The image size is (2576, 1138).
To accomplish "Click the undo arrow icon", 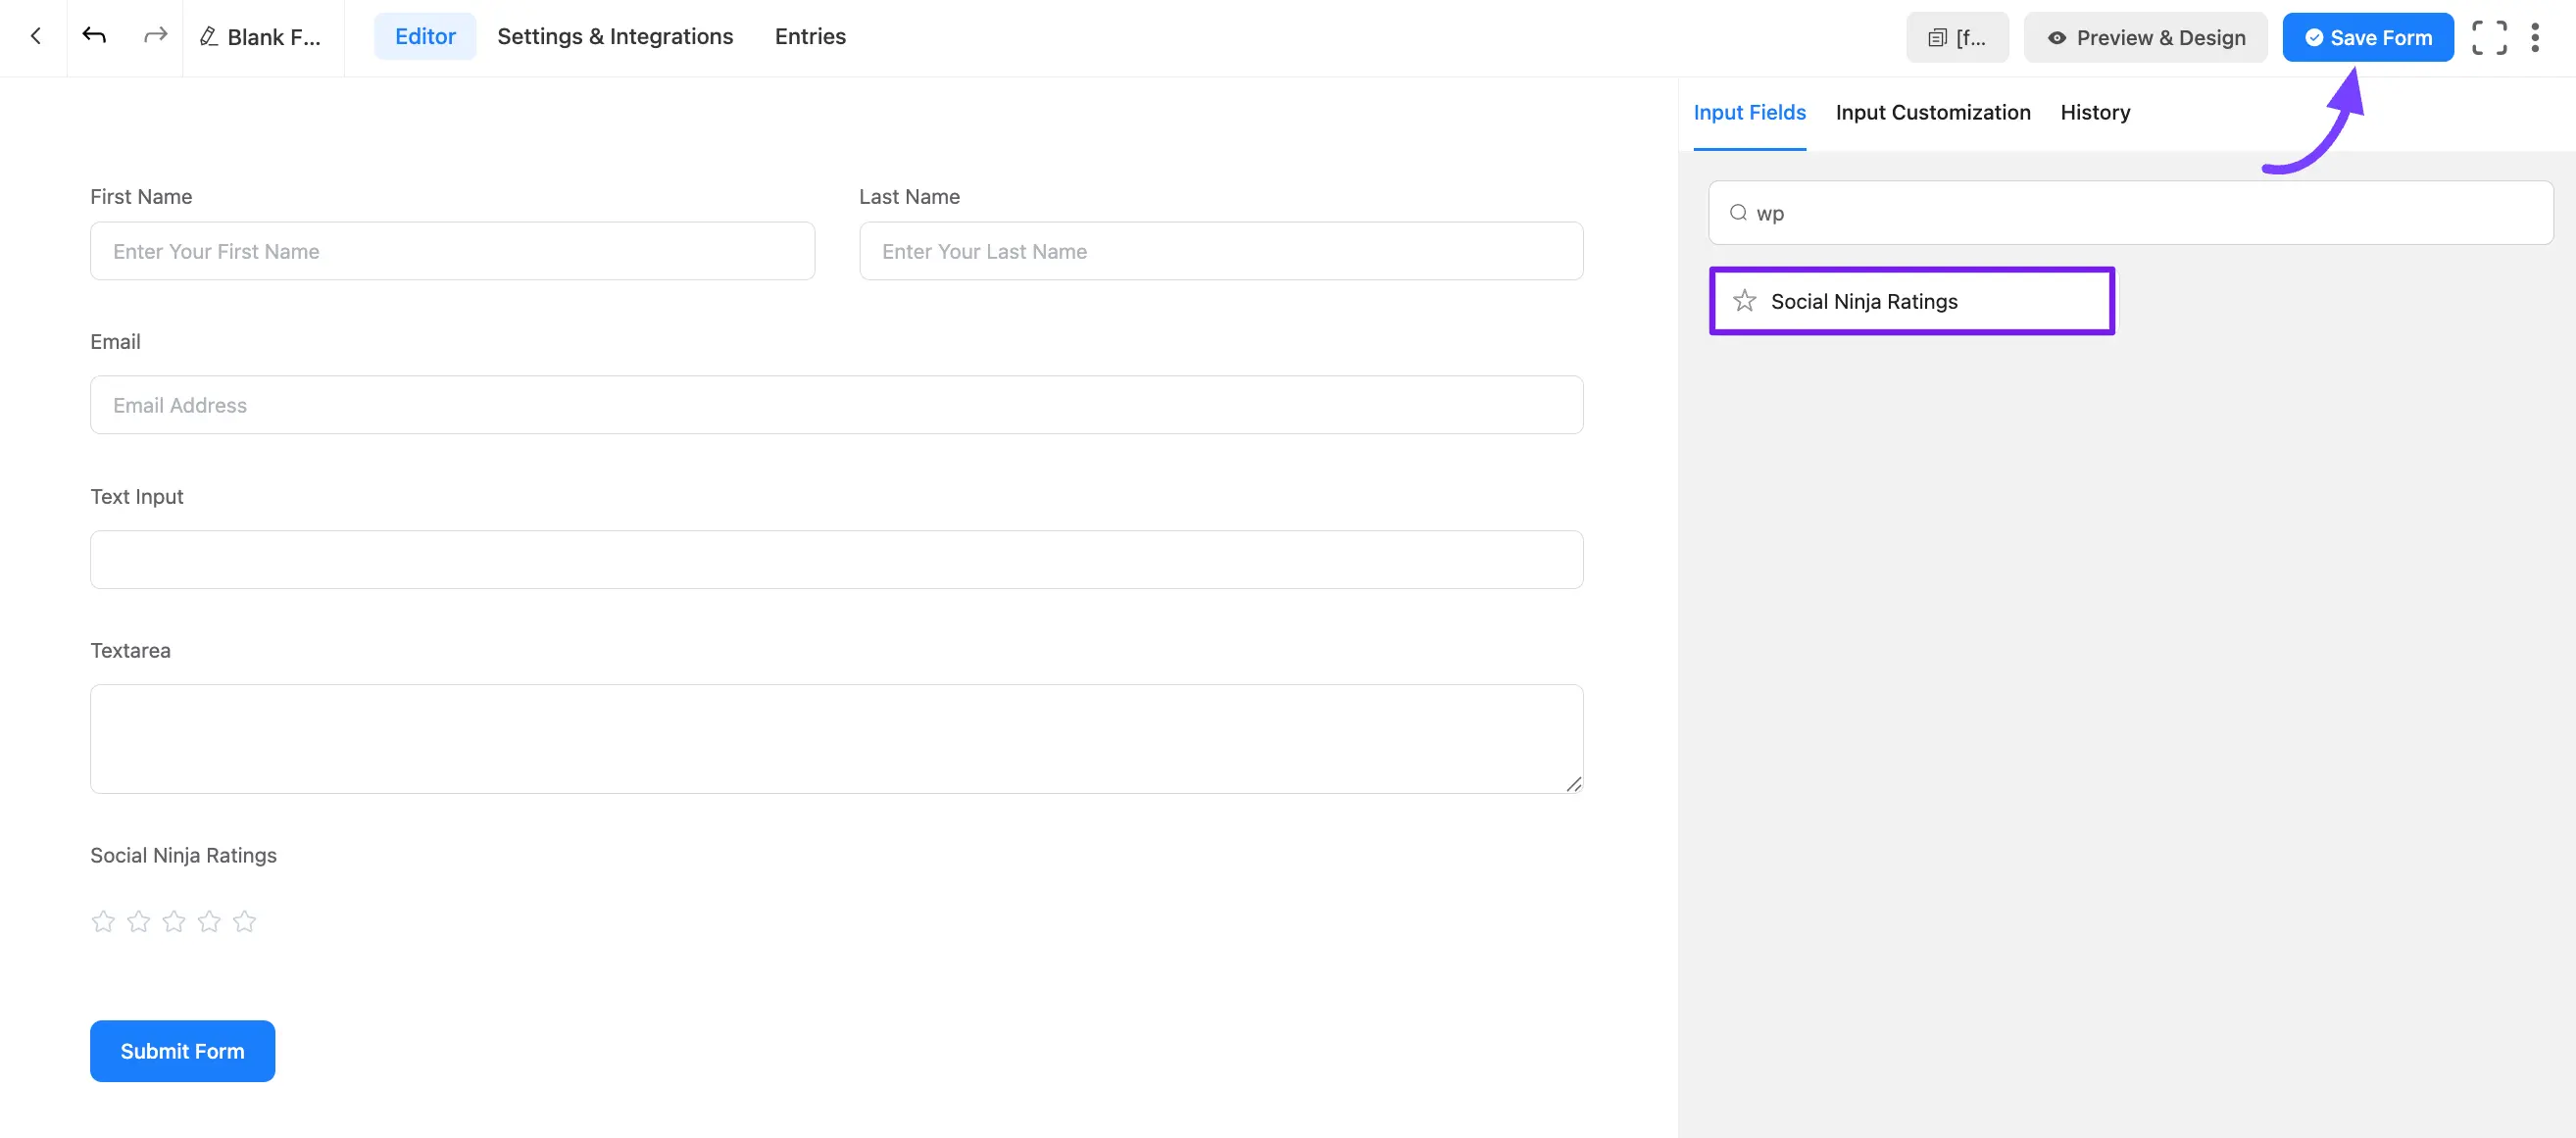I will [x=93, y=36].
